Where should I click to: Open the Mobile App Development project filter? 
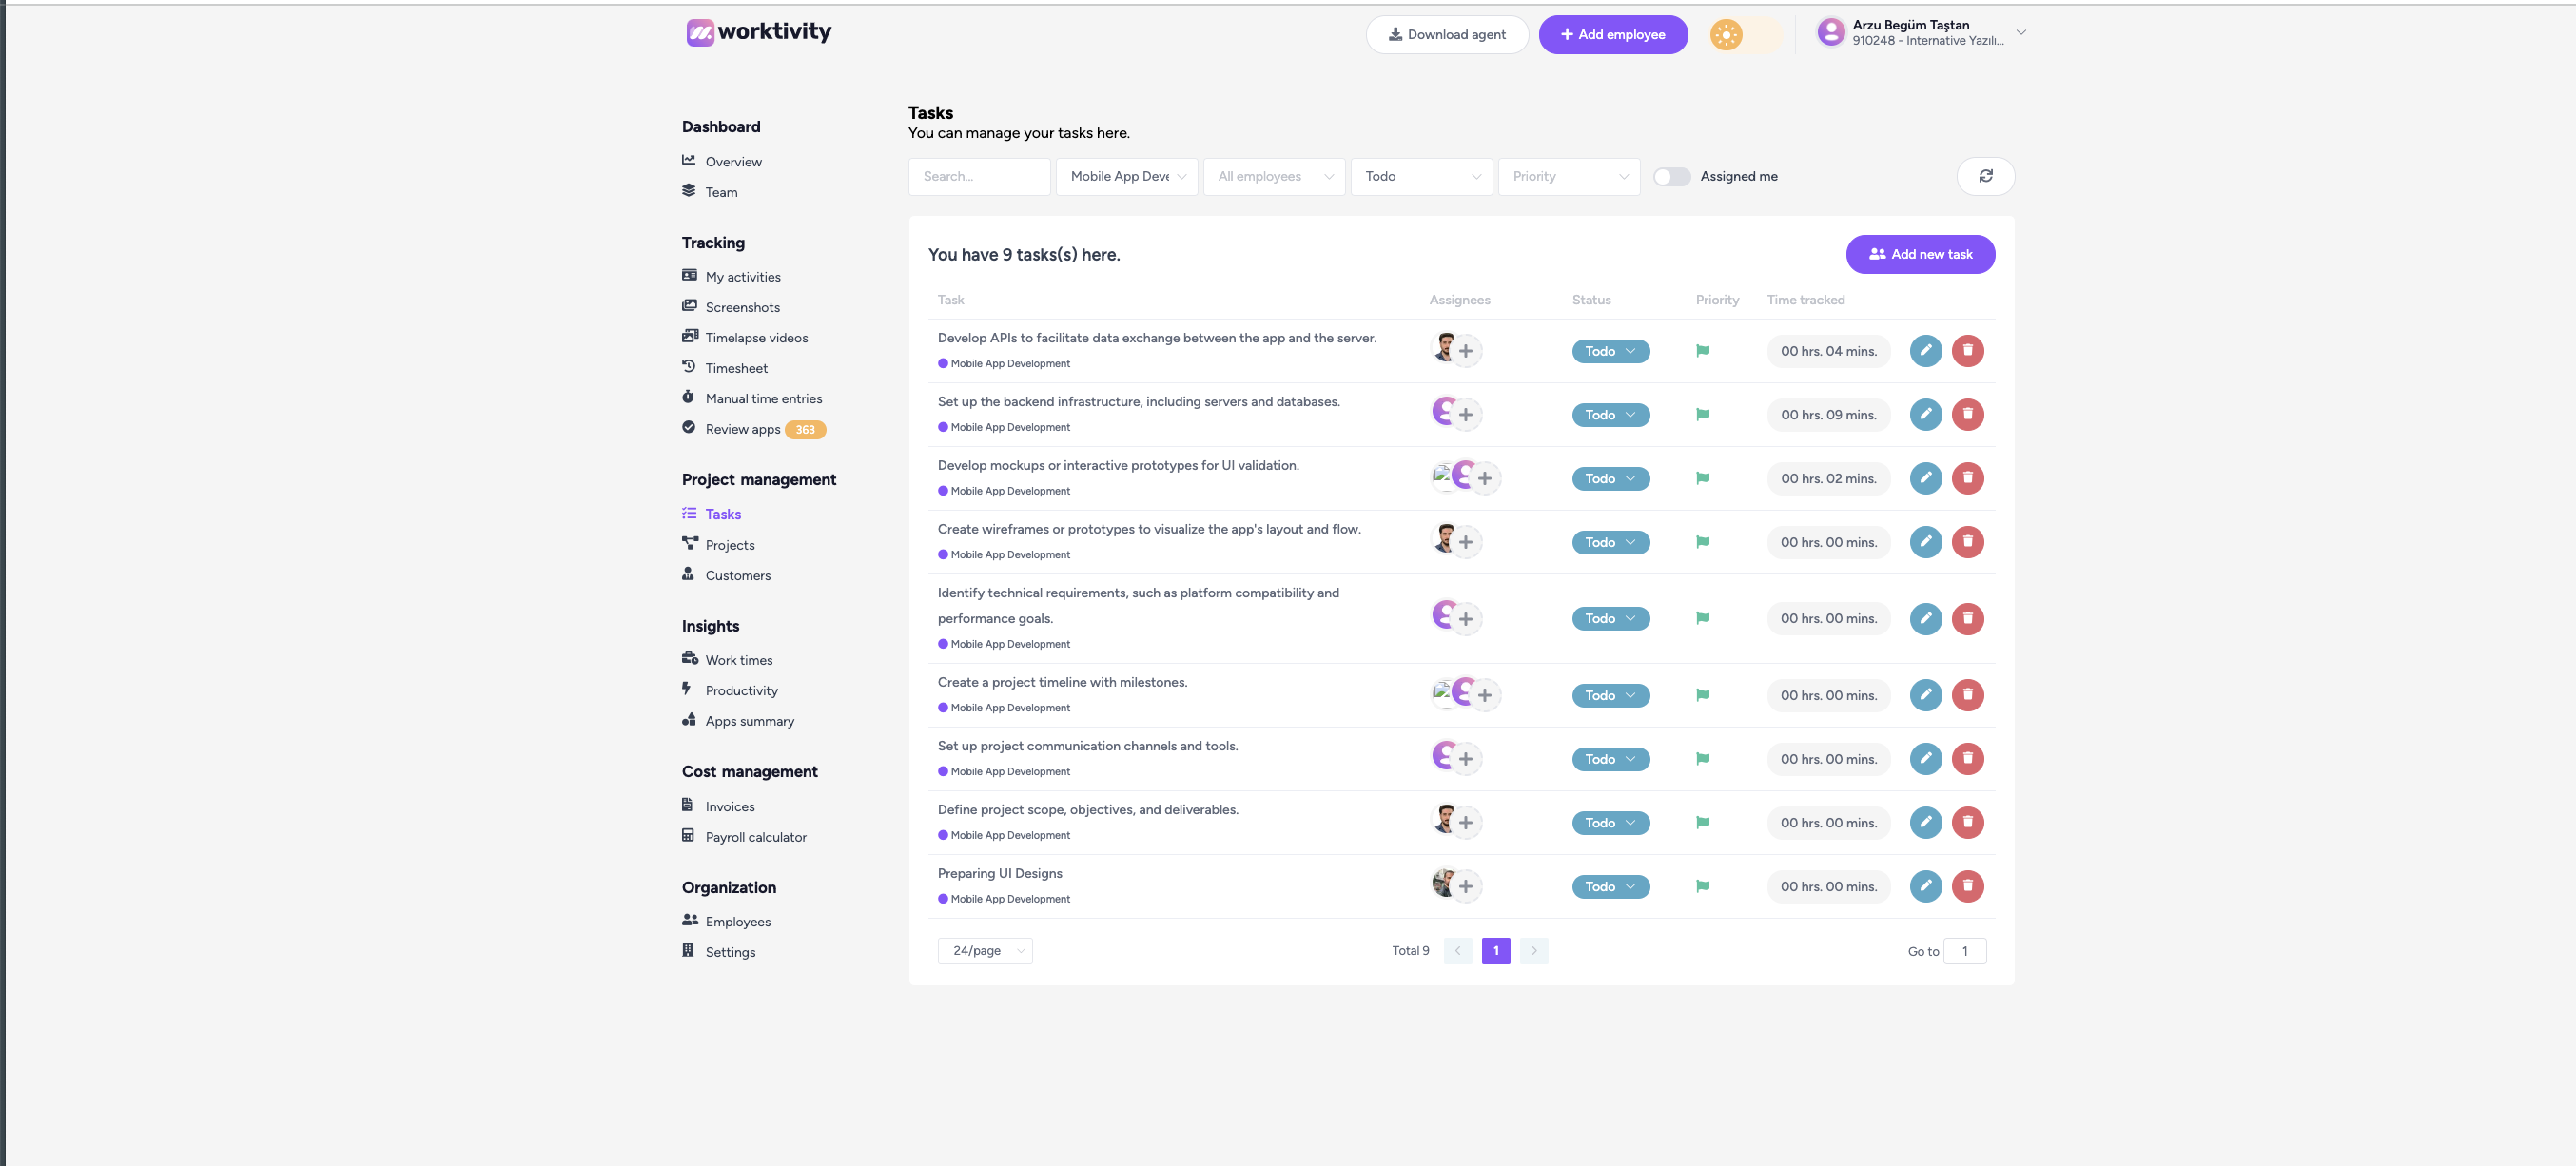[1126, 177]
